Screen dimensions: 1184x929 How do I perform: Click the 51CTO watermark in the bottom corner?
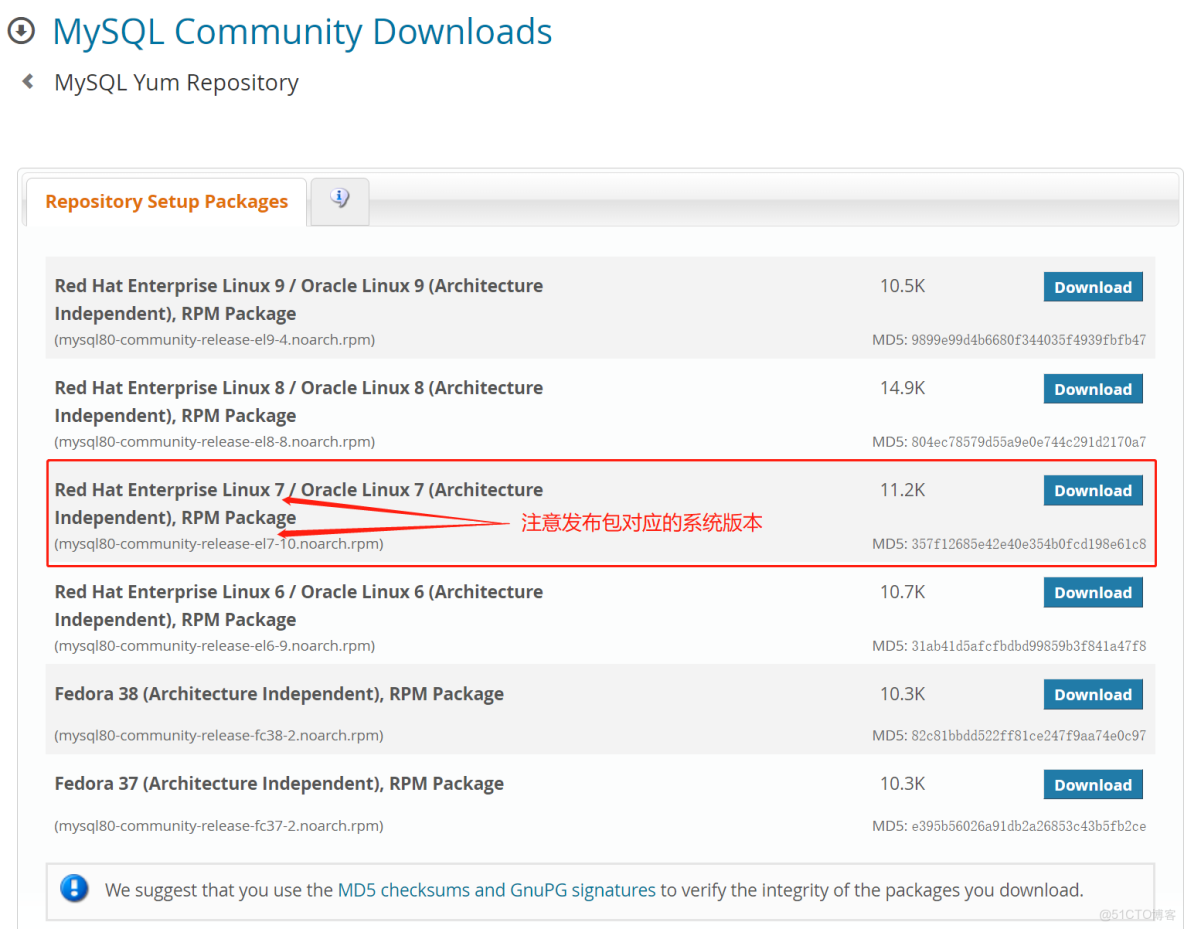click(1138, 914)
